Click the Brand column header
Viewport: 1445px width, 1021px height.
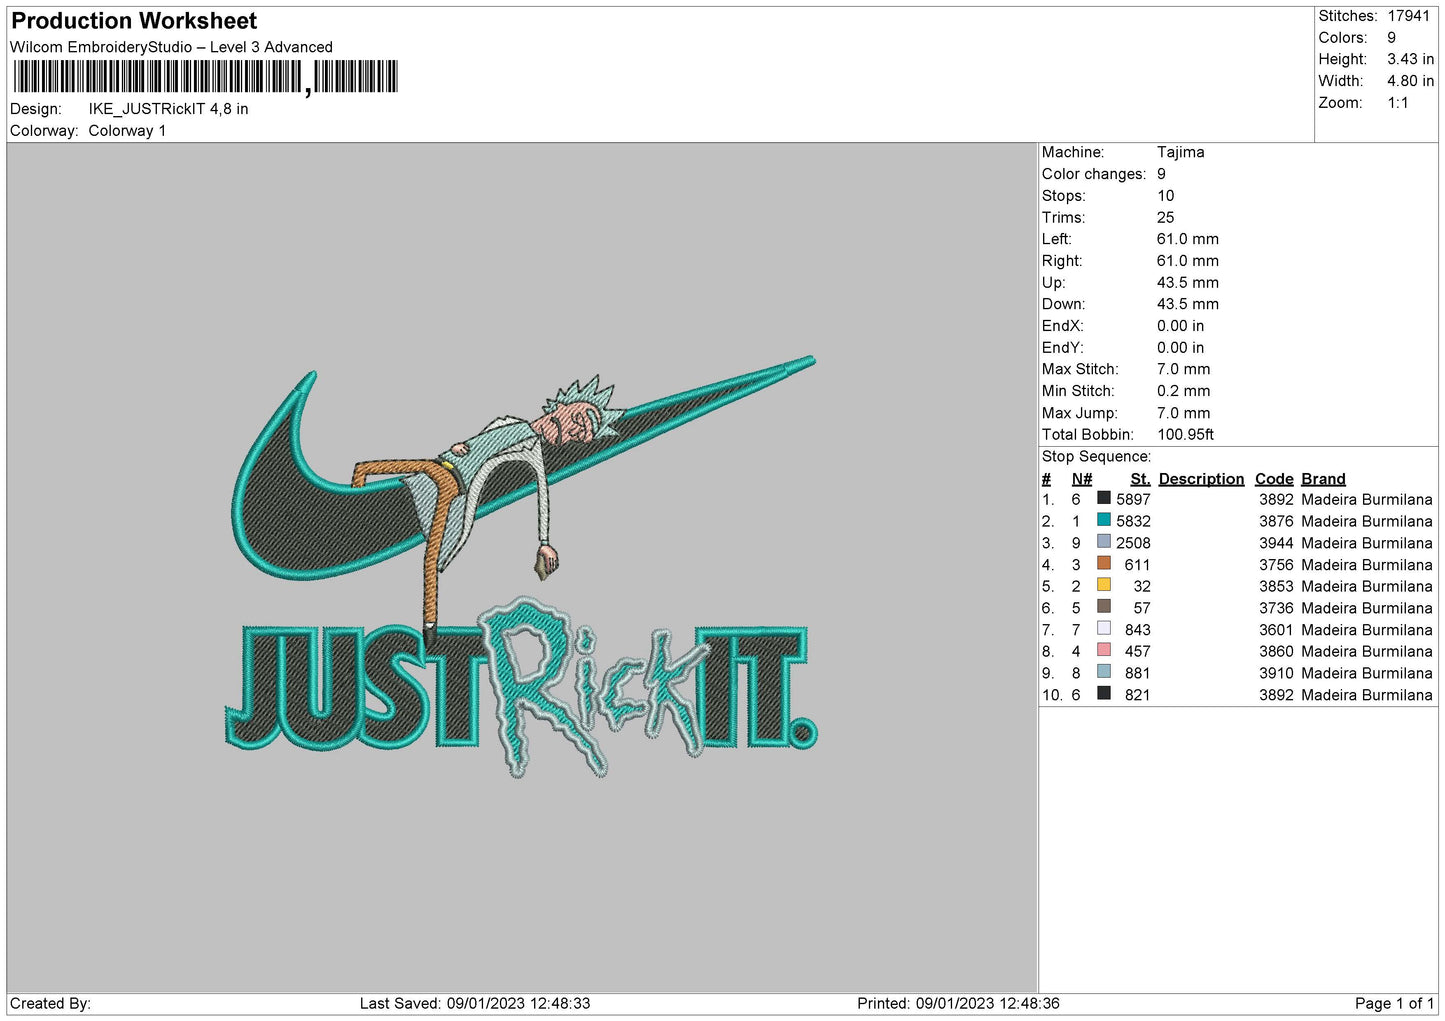click(1323, 479)
